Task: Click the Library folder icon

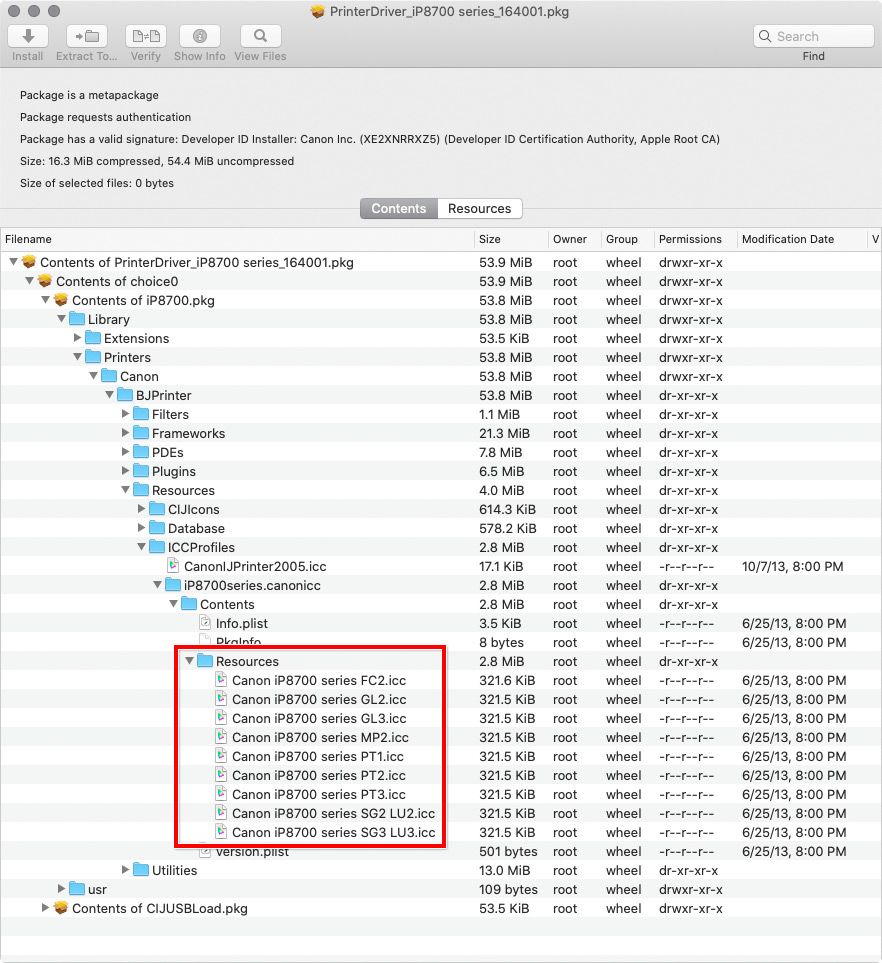Action: 77,319
